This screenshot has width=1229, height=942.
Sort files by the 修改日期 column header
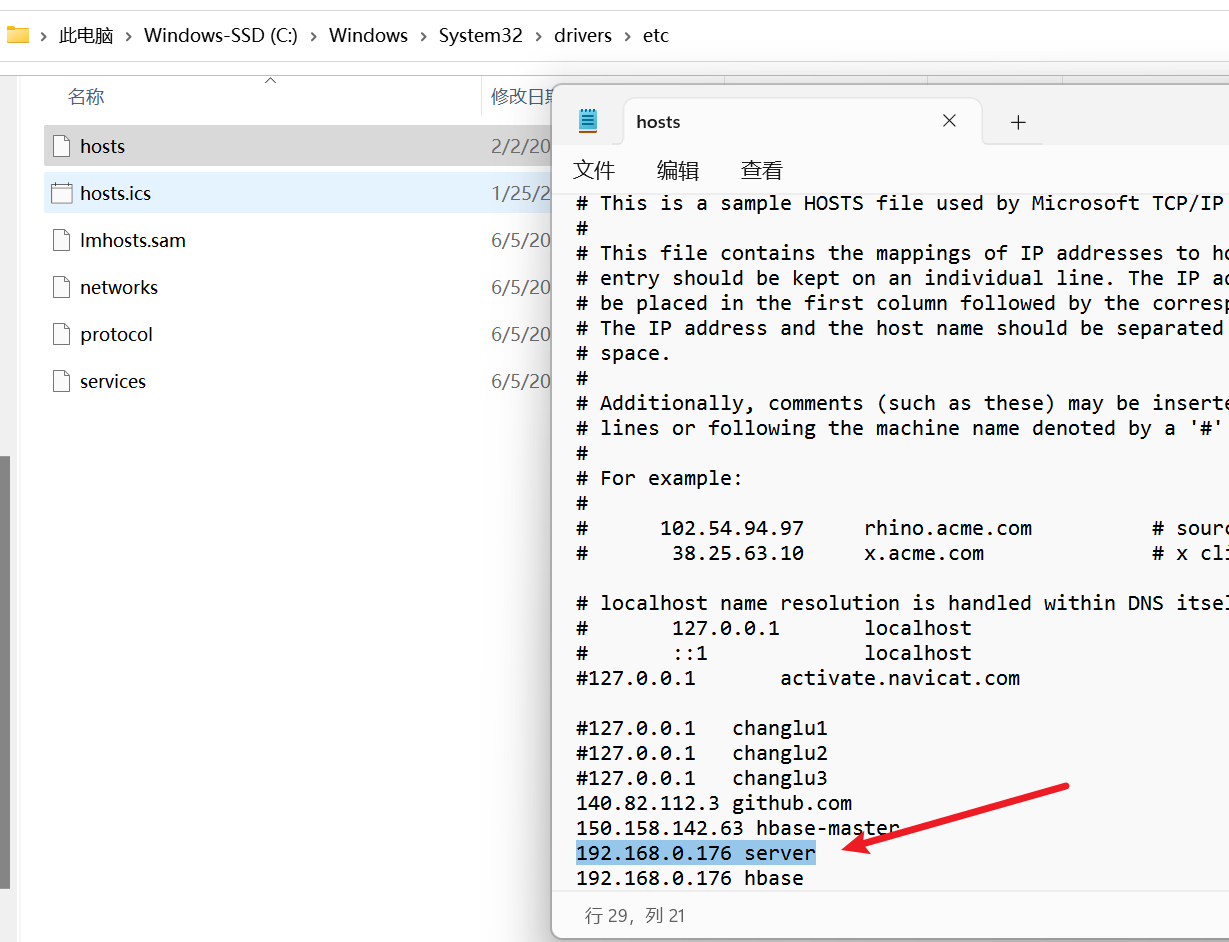521,97
